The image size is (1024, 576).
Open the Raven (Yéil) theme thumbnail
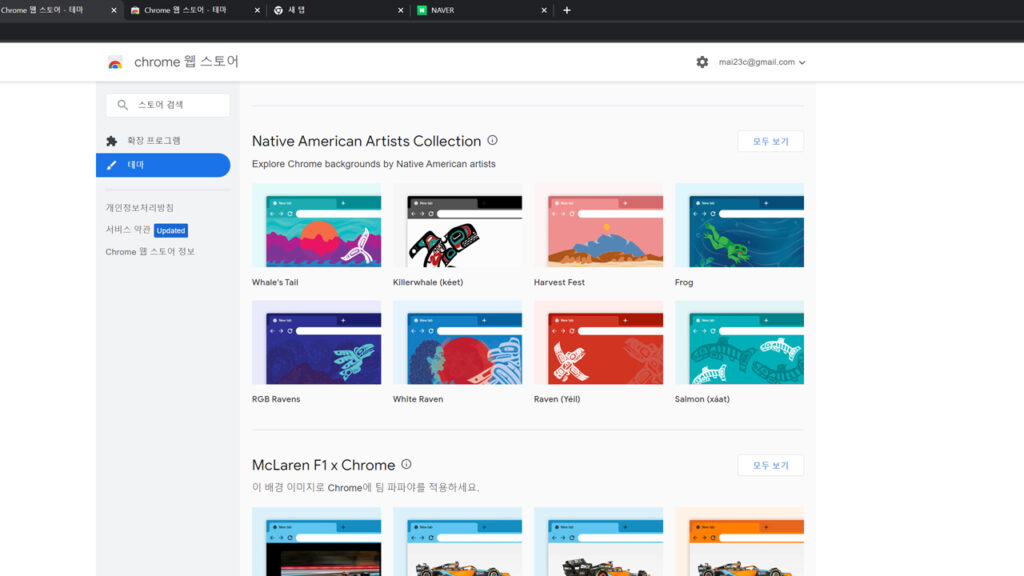pos(599,342)
